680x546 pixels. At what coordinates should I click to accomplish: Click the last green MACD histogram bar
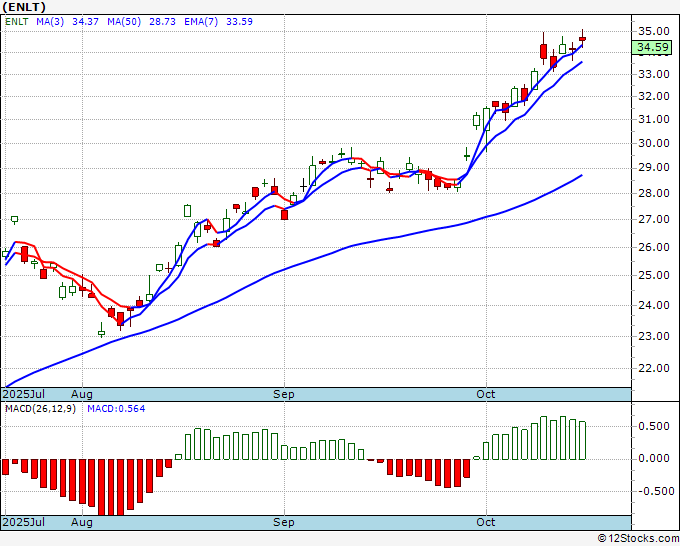(x=582, y=441)
